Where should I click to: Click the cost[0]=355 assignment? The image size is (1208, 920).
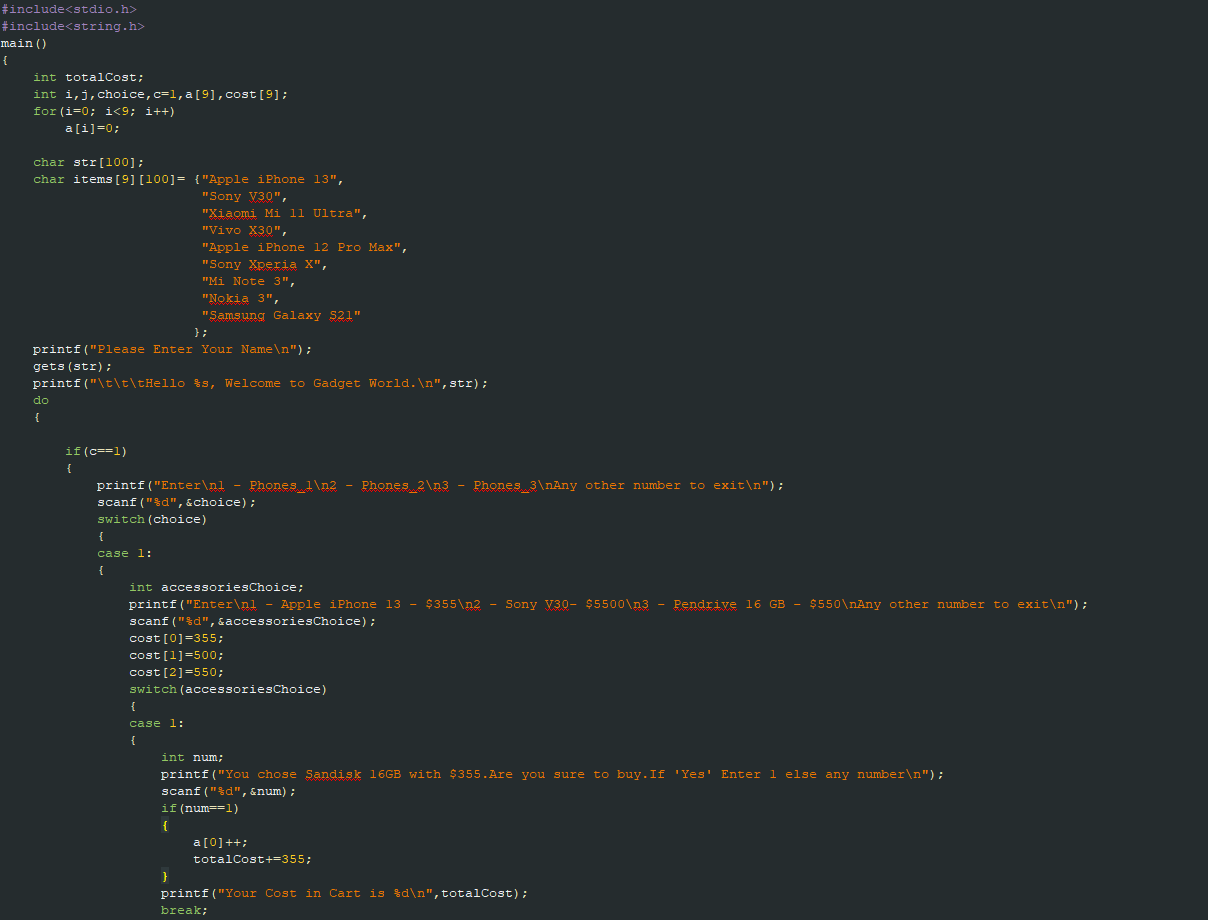(164, 637)
